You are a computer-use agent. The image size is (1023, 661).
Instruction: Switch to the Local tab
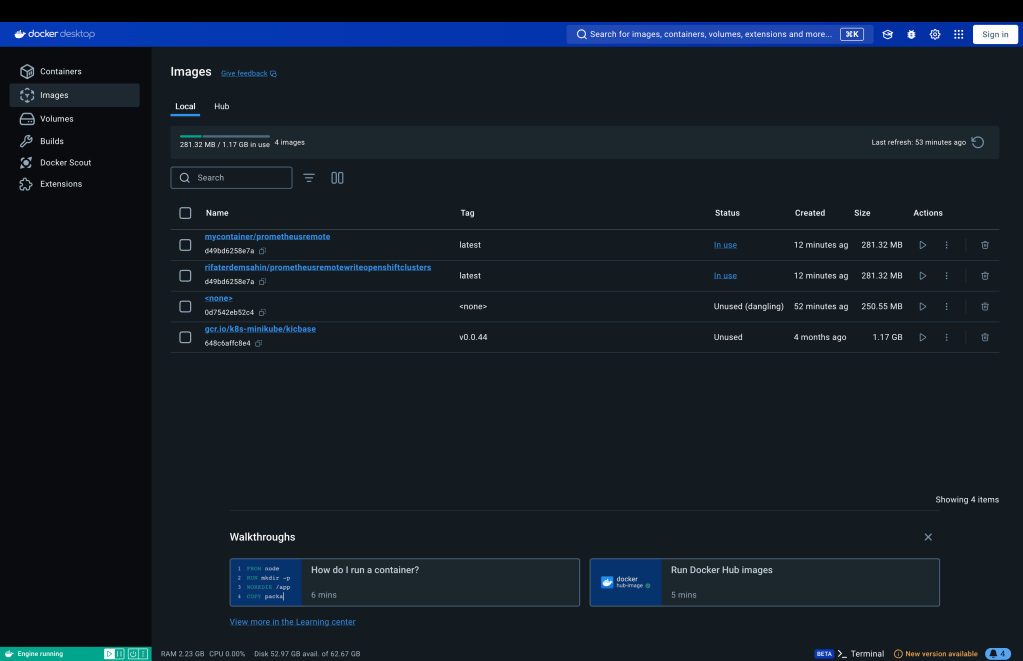pos(185,106)
